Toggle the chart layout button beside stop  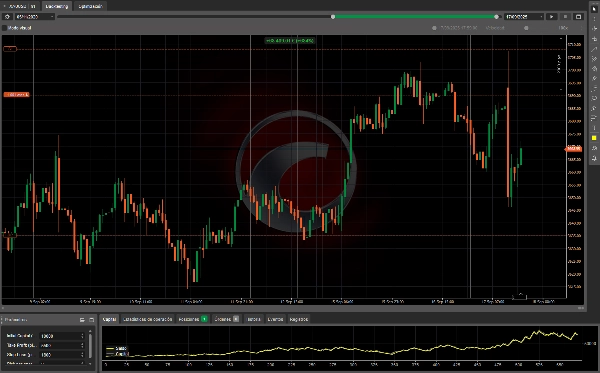tap(578, 17)
